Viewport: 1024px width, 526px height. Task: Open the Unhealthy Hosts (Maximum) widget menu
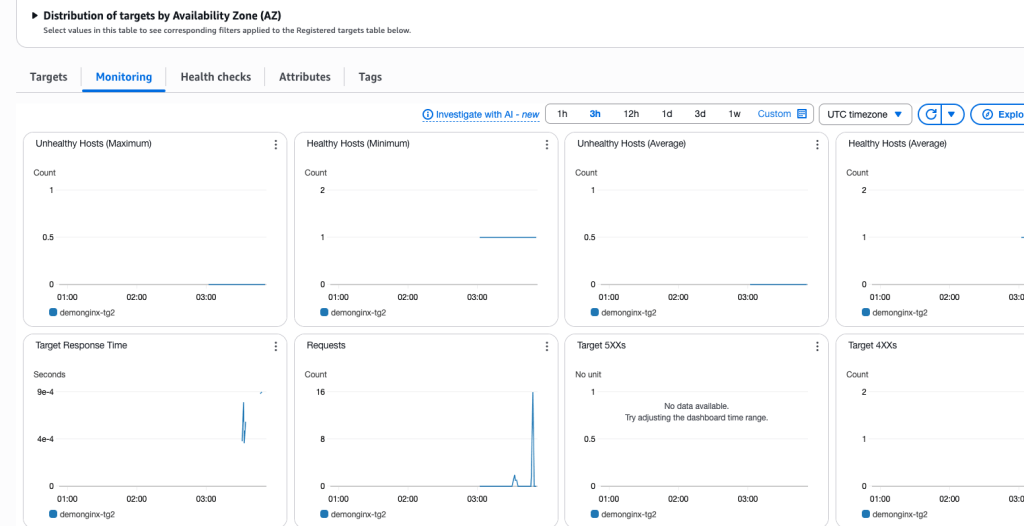click(276, 145)
